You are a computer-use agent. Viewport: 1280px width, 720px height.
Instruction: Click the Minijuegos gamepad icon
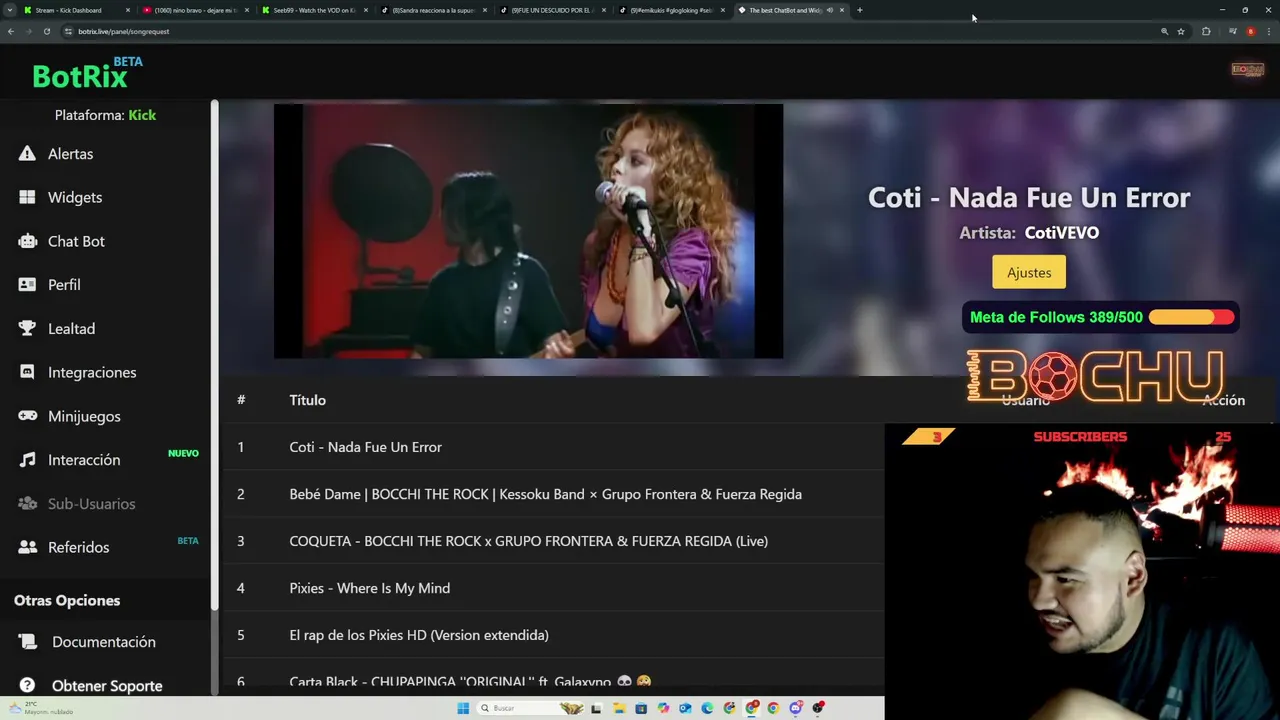click(x=27, y=416)
